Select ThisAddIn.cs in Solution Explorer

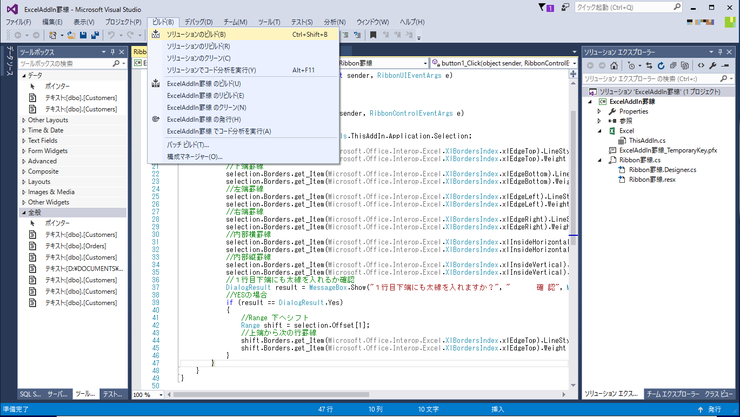(647, 141)
